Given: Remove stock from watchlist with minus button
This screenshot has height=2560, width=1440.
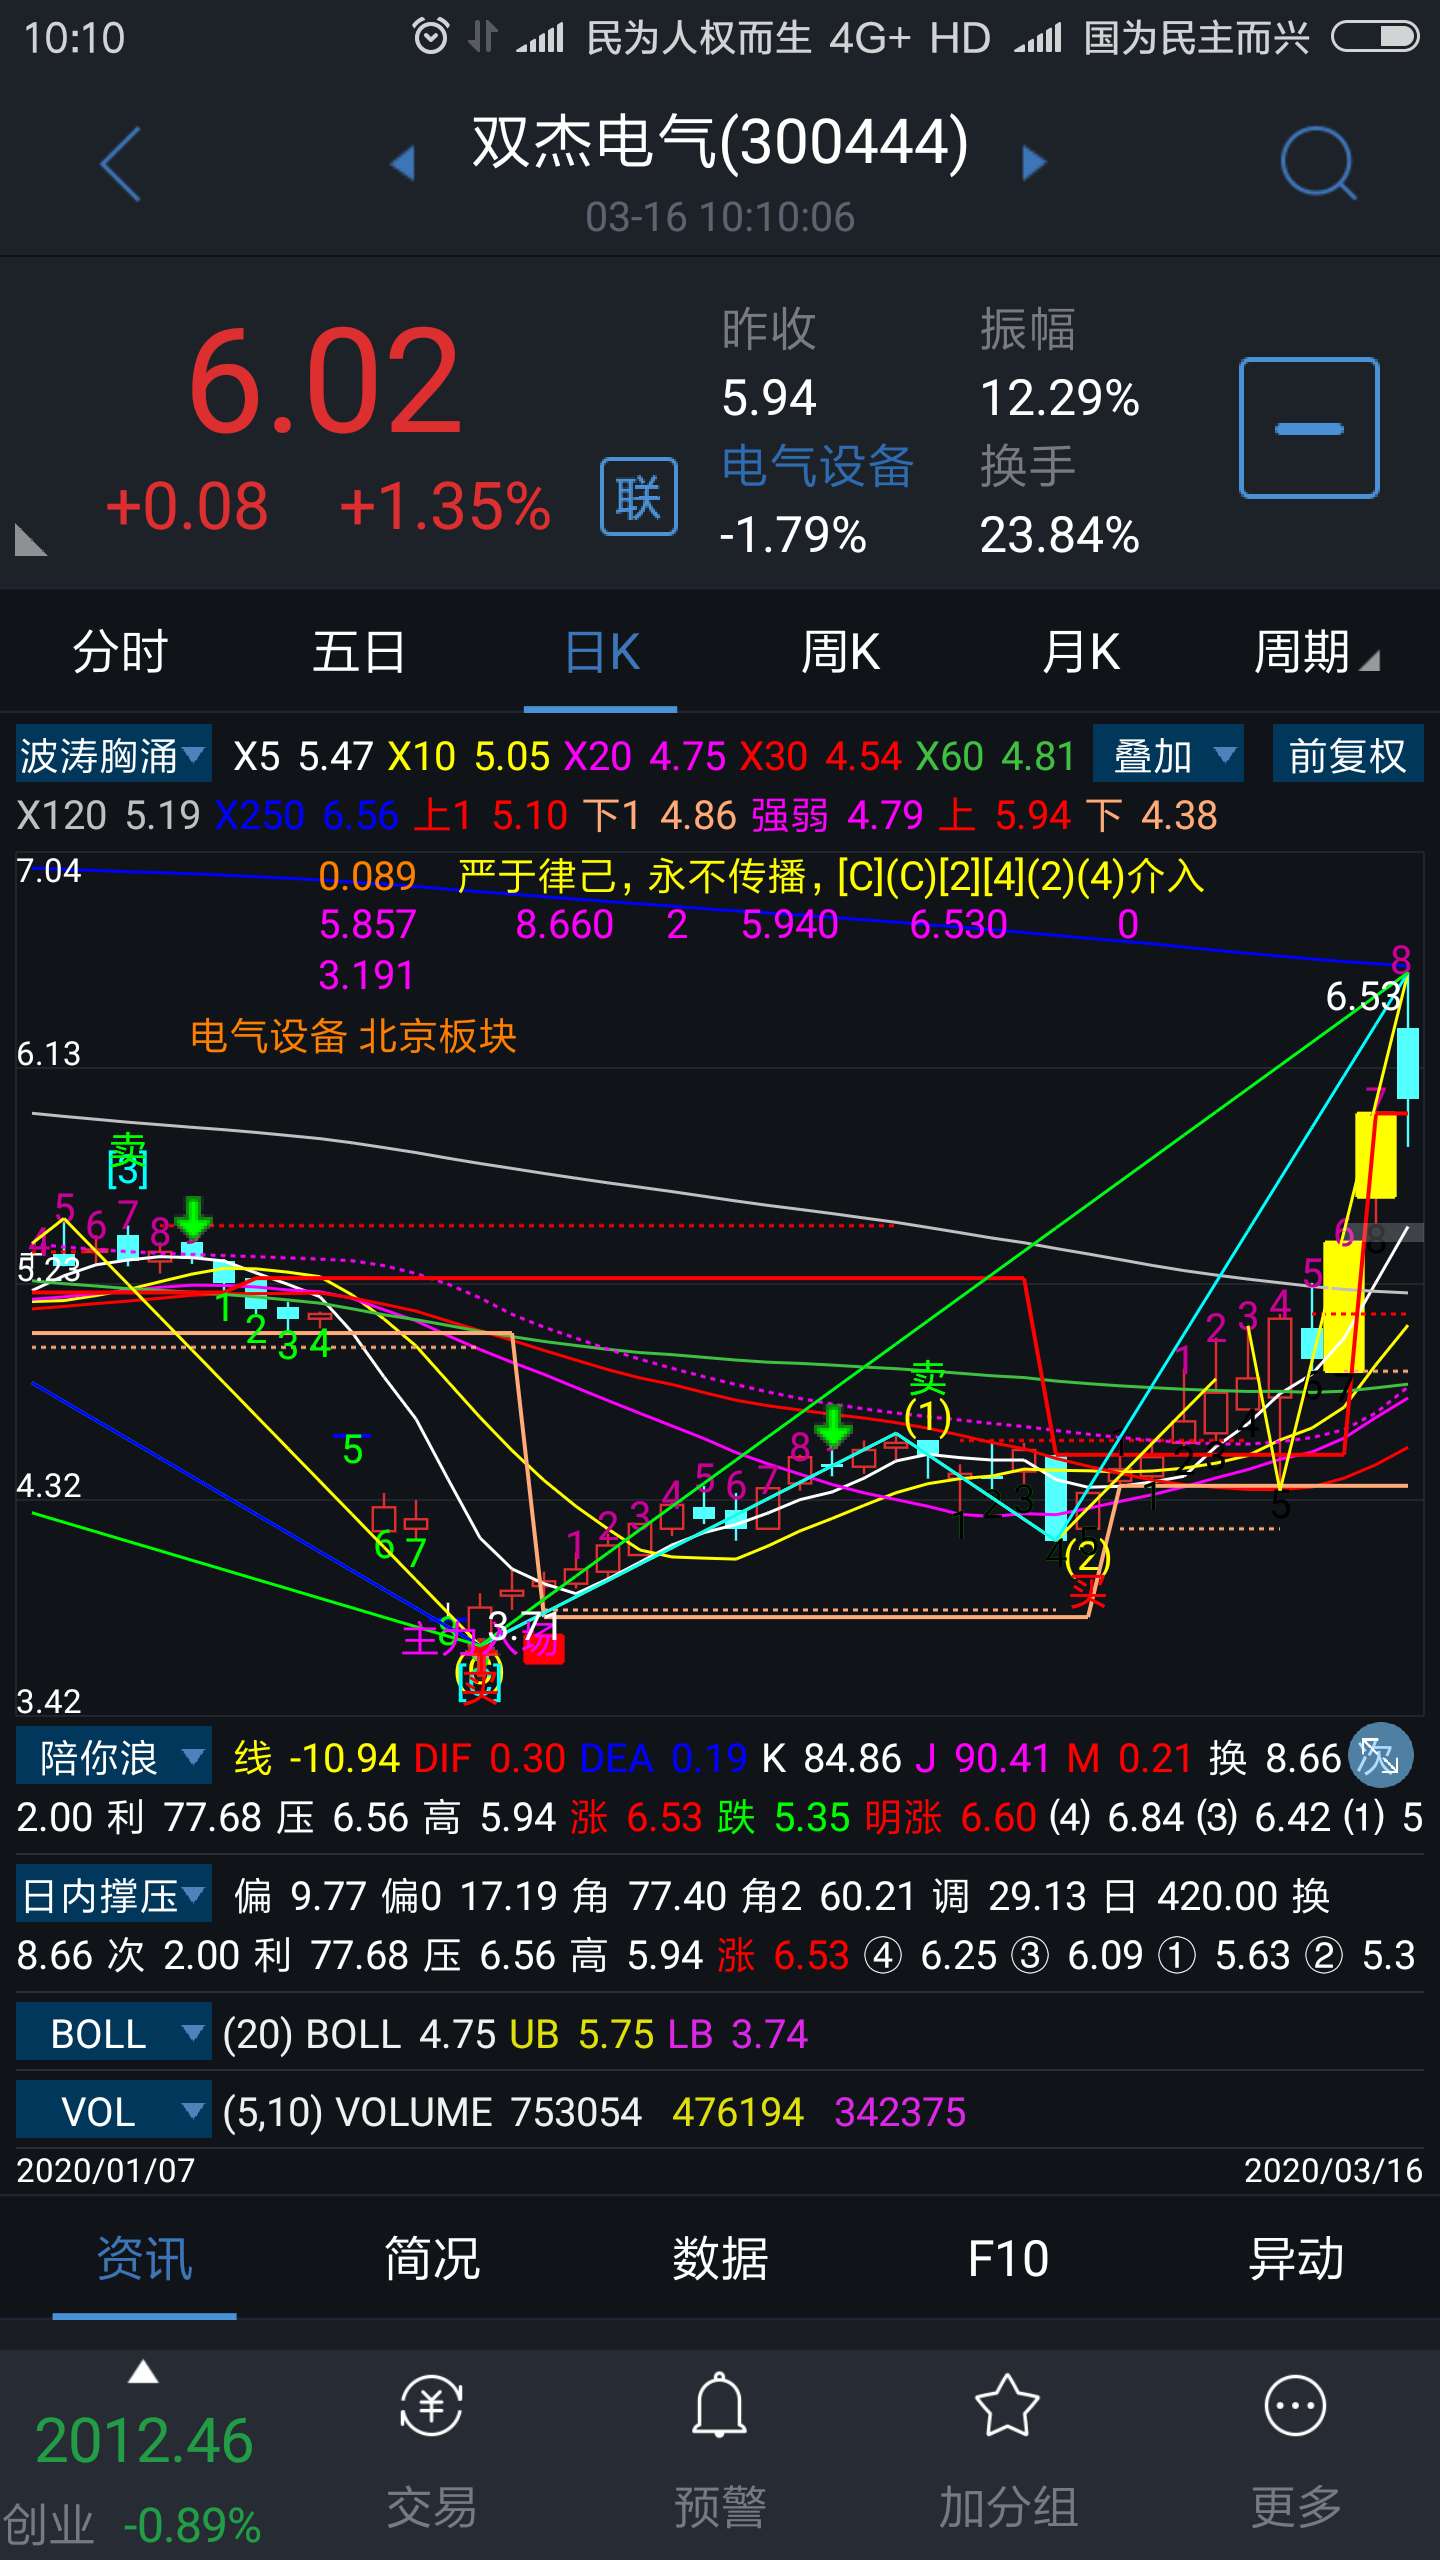Looking at the screenshot, I should [x=1309, y=428].
